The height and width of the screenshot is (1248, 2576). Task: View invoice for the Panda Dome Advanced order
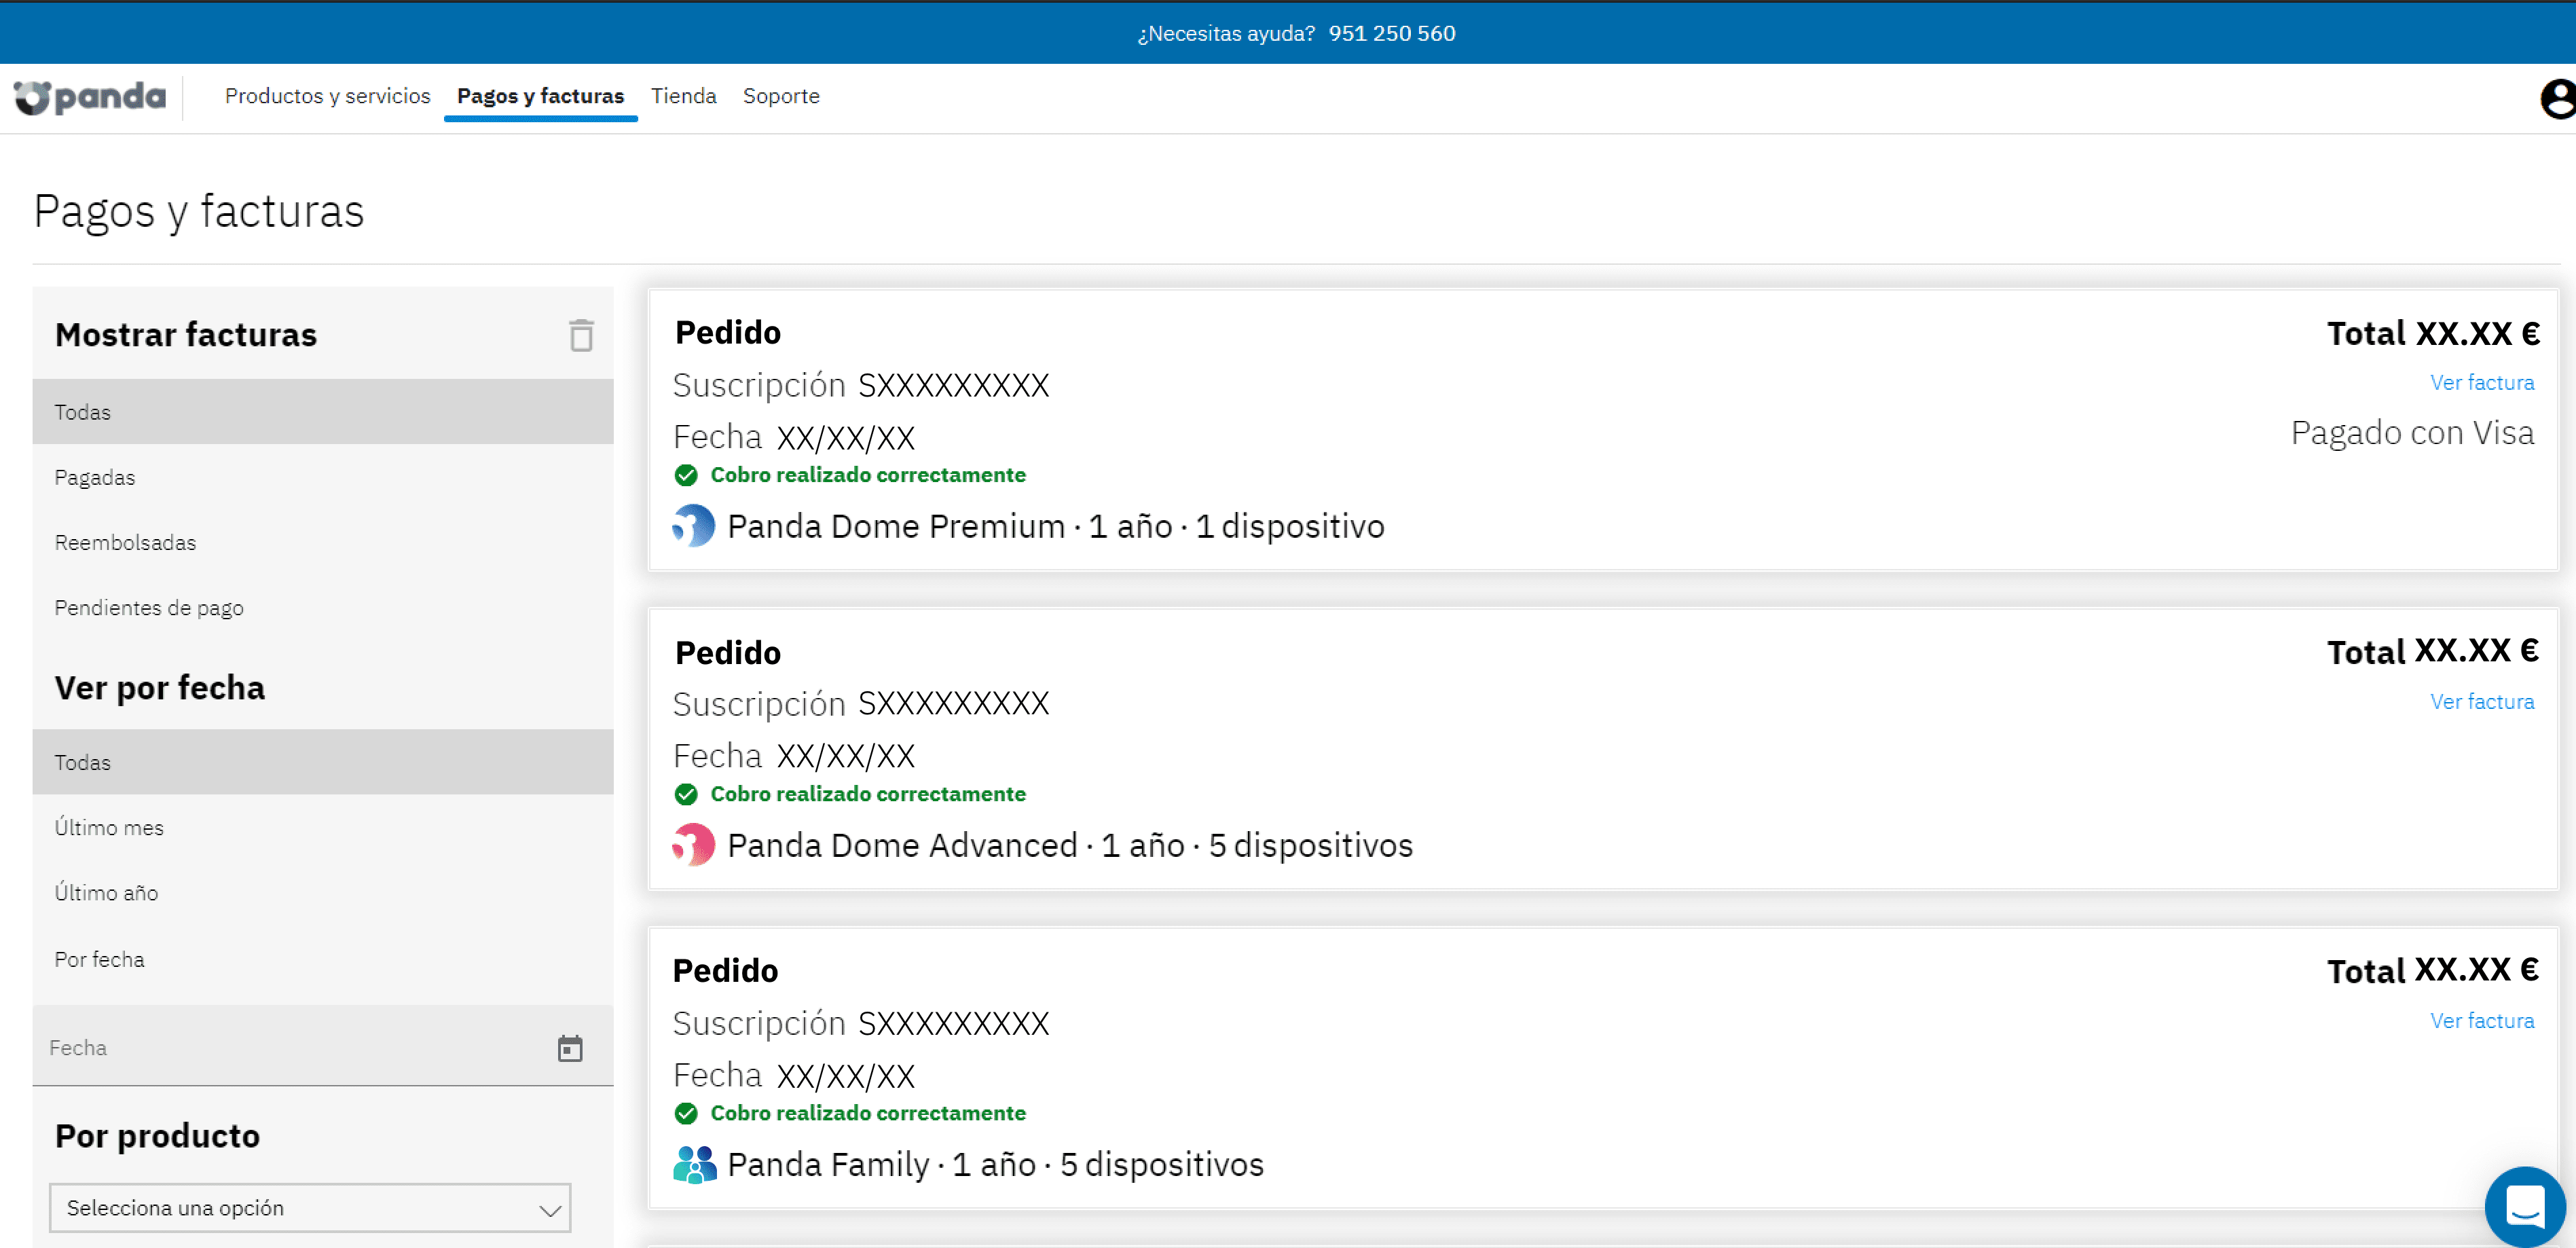click(2482, 701)
